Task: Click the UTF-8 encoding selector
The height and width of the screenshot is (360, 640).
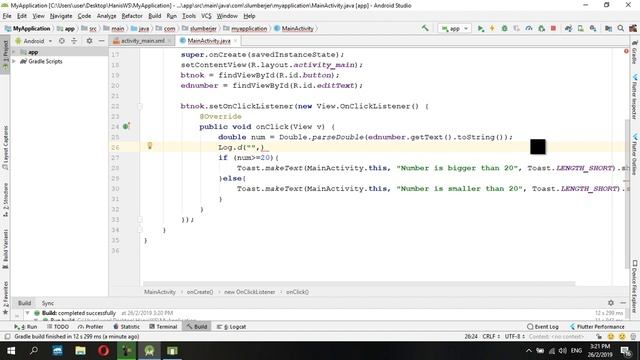Action: pos(514,337)
